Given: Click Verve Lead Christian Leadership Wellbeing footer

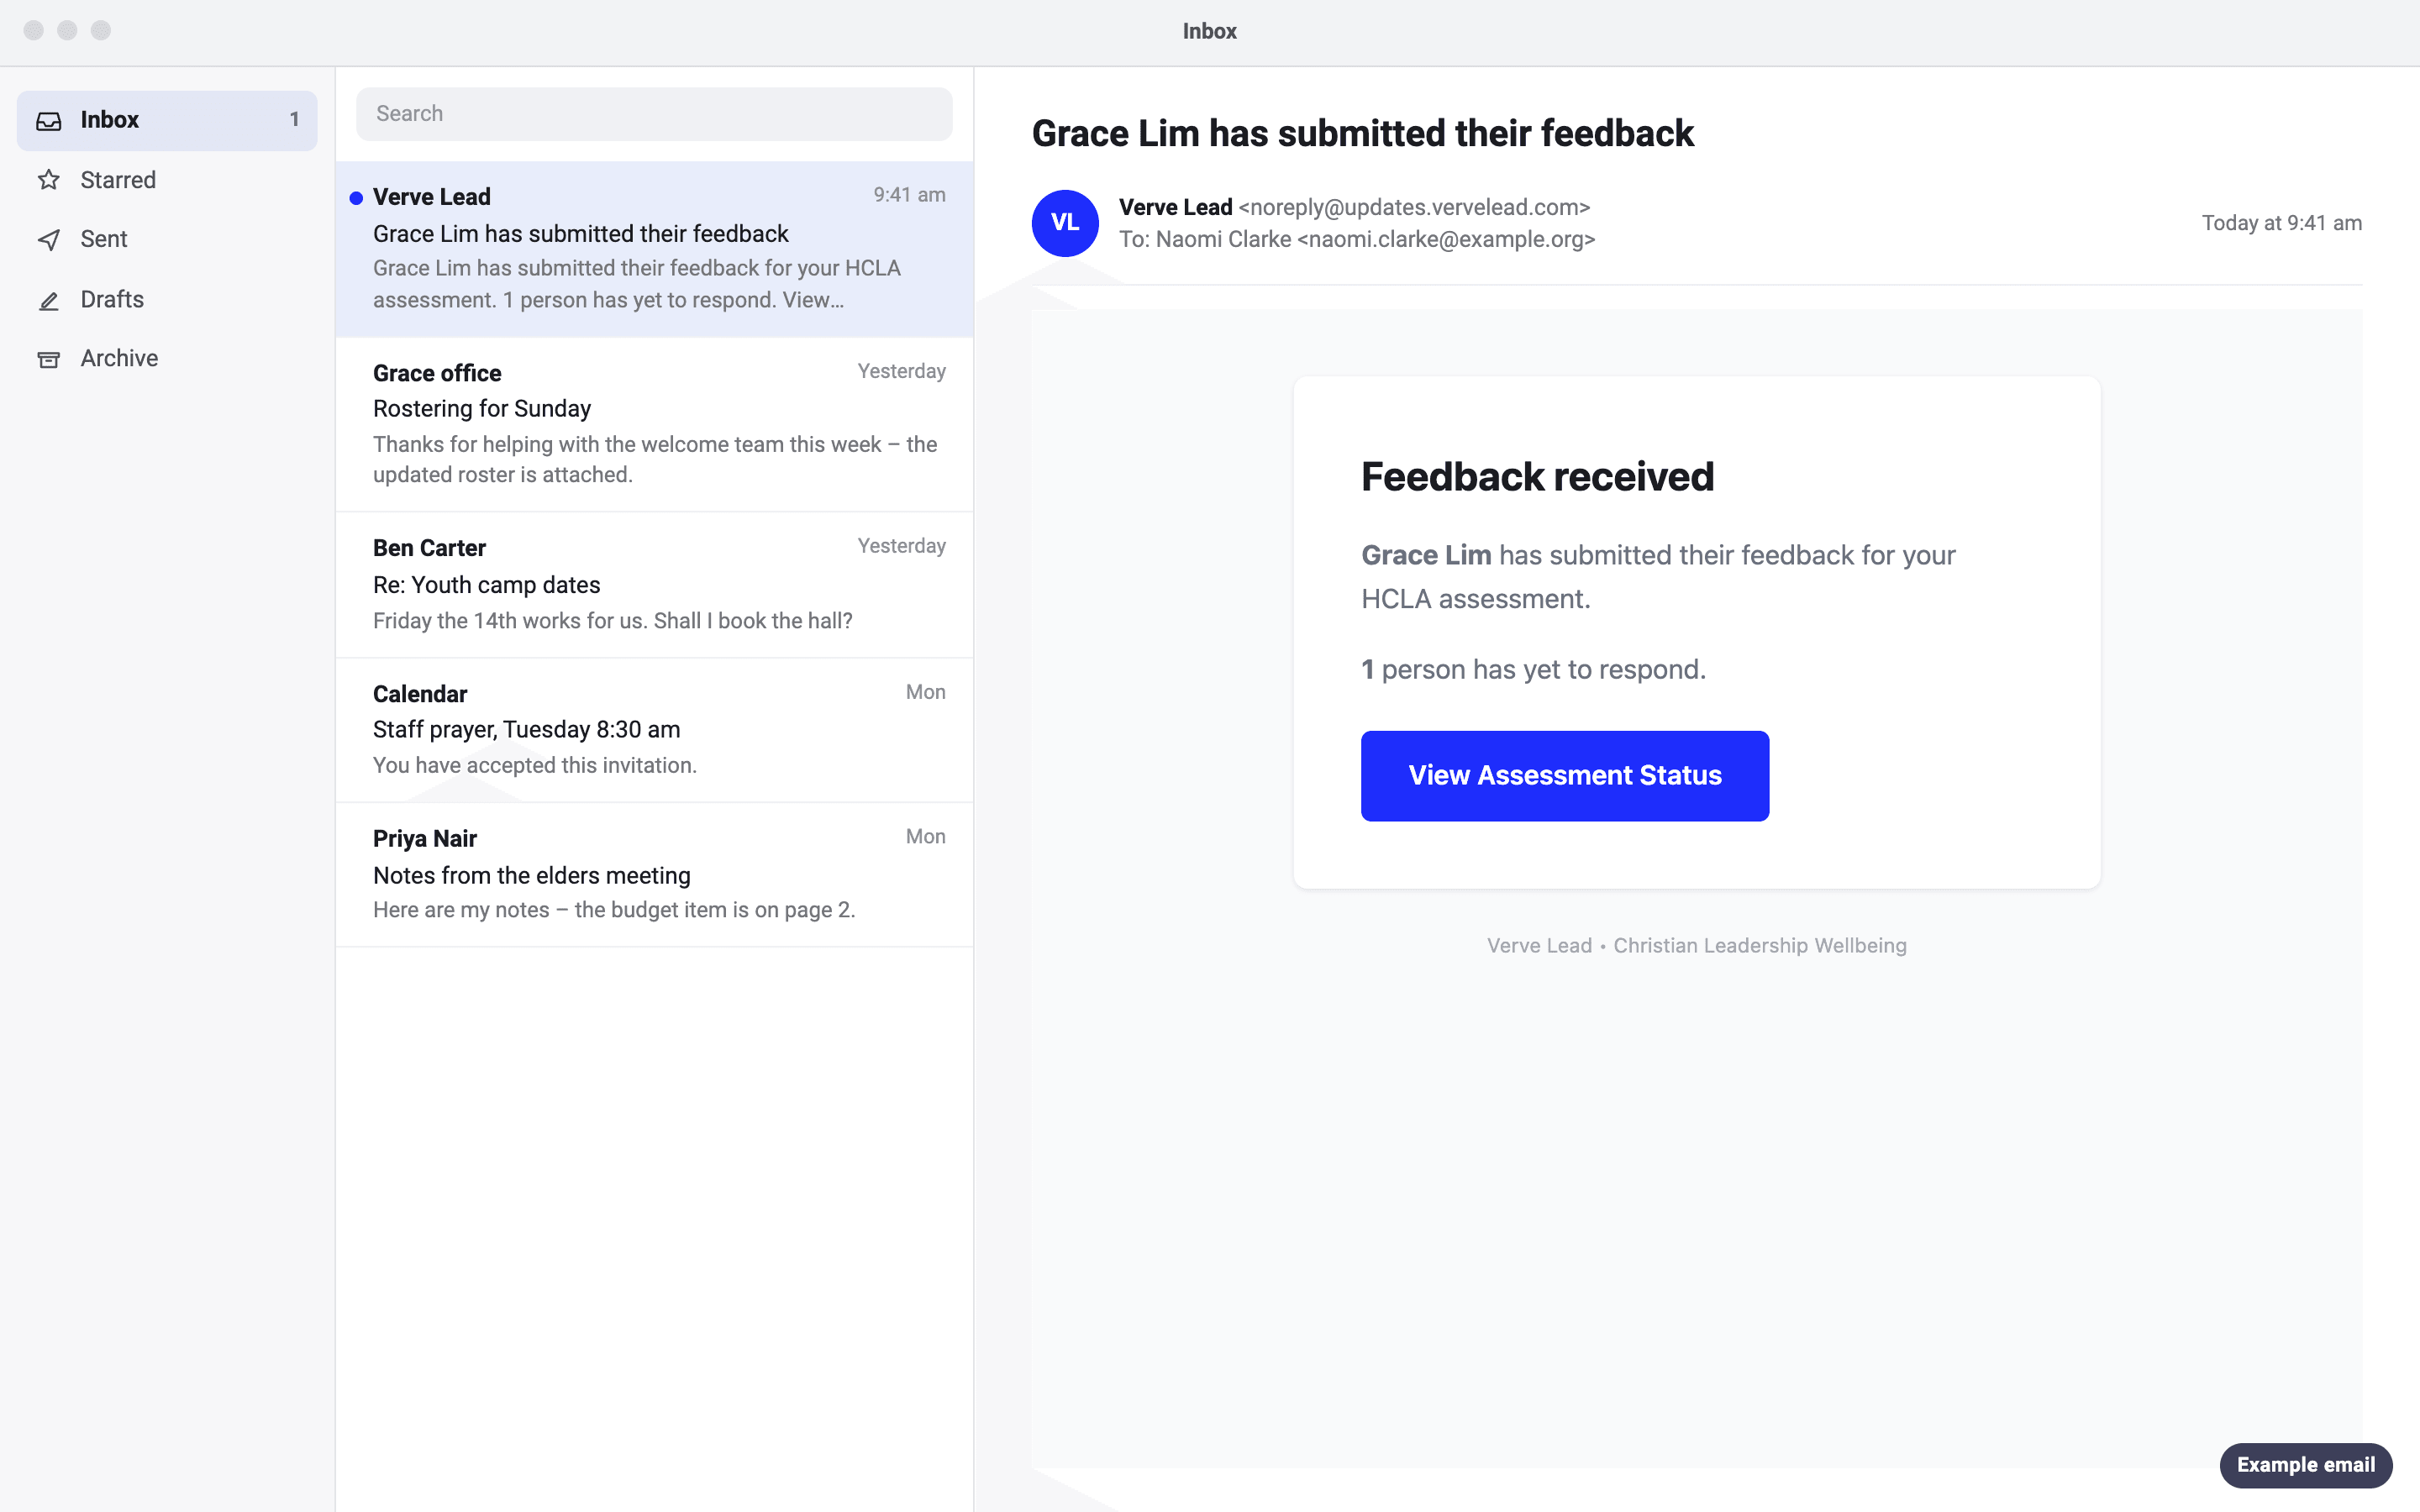Looking at the screenshot, I should tap(1697, 946).
